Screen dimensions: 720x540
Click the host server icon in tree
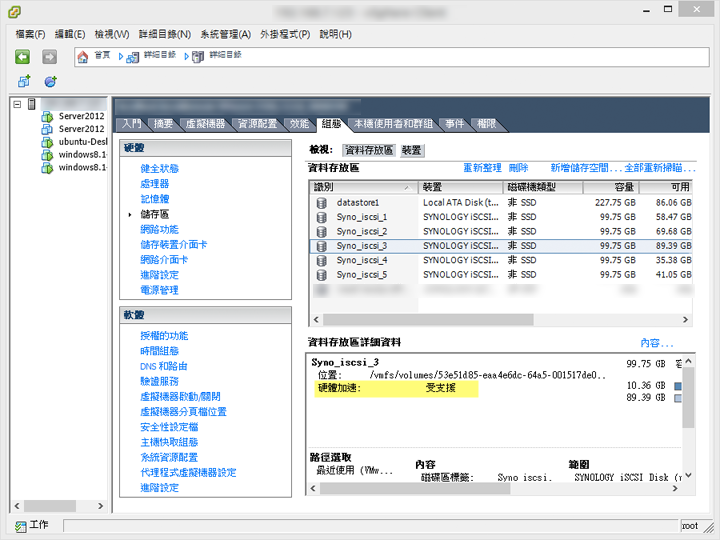click(32, 104)
